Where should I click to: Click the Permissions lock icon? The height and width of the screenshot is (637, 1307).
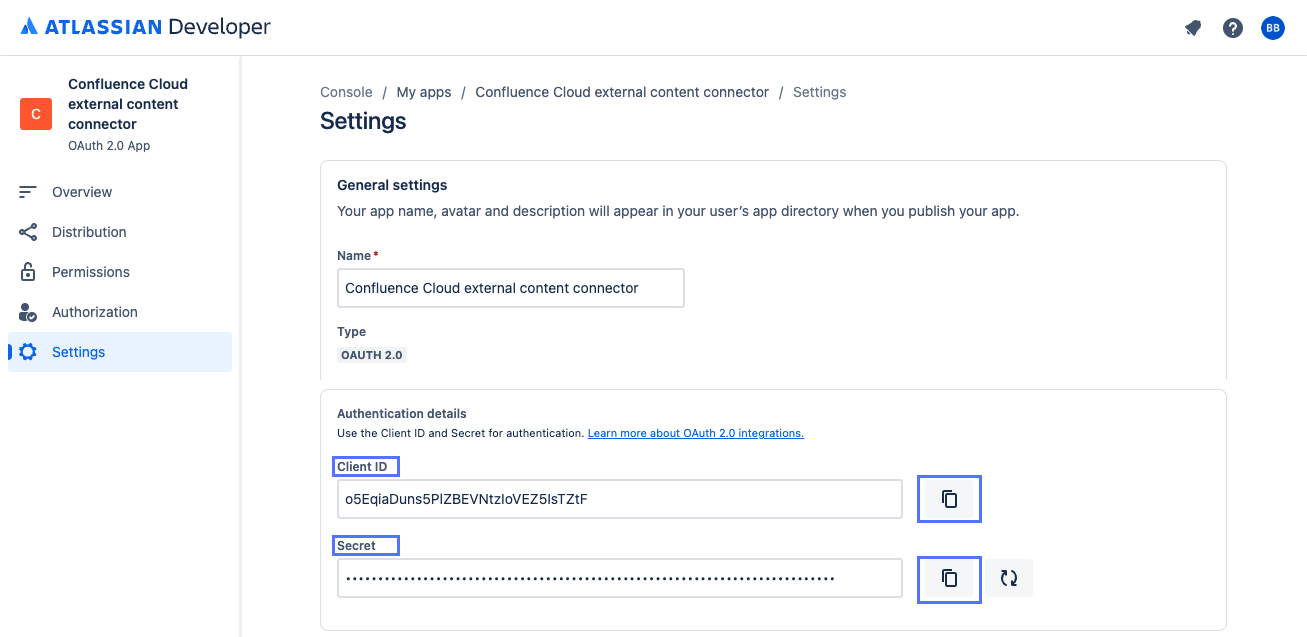pos(28,272)
